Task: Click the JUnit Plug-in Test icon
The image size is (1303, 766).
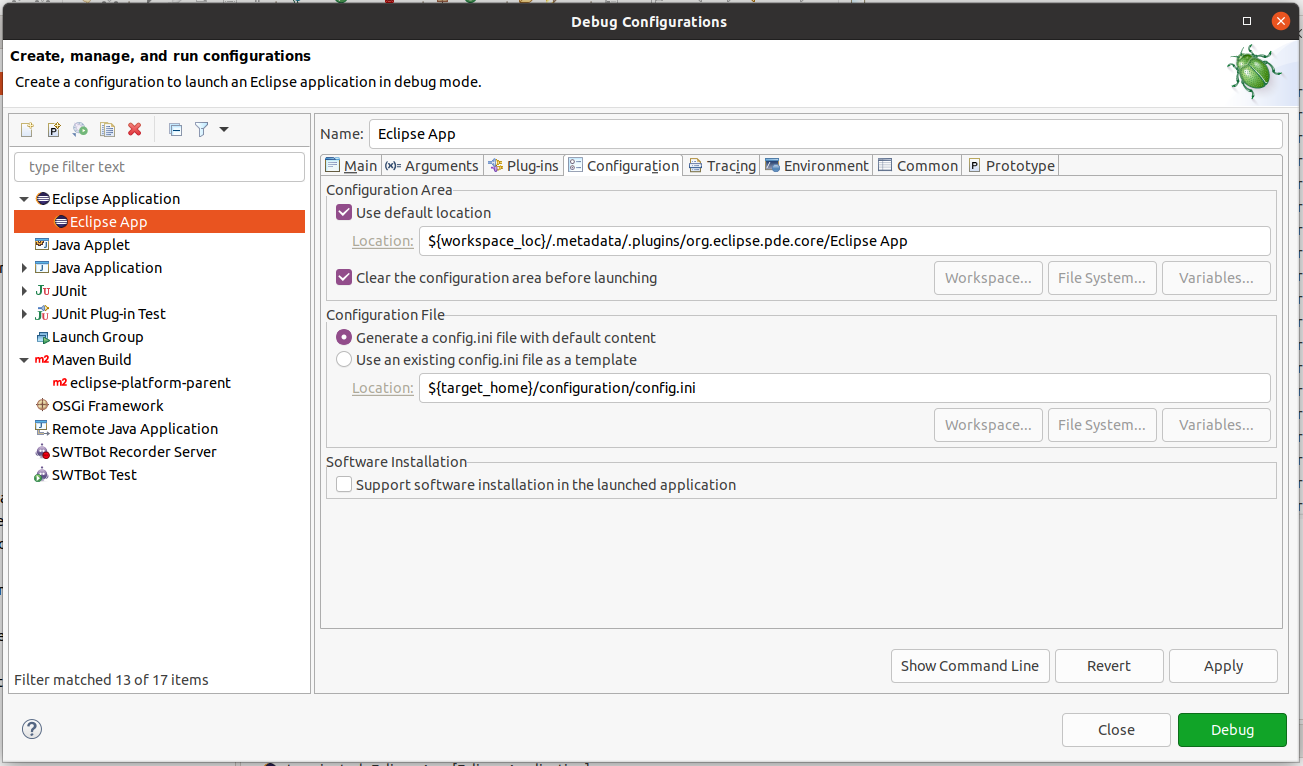Action: tap(42, 314)
